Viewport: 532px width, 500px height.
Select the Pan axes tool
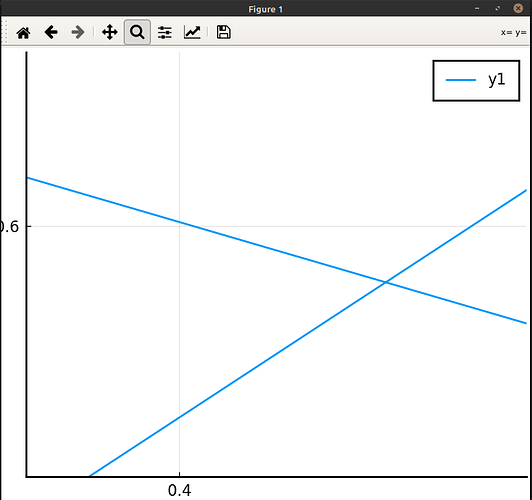coord(110,32)
